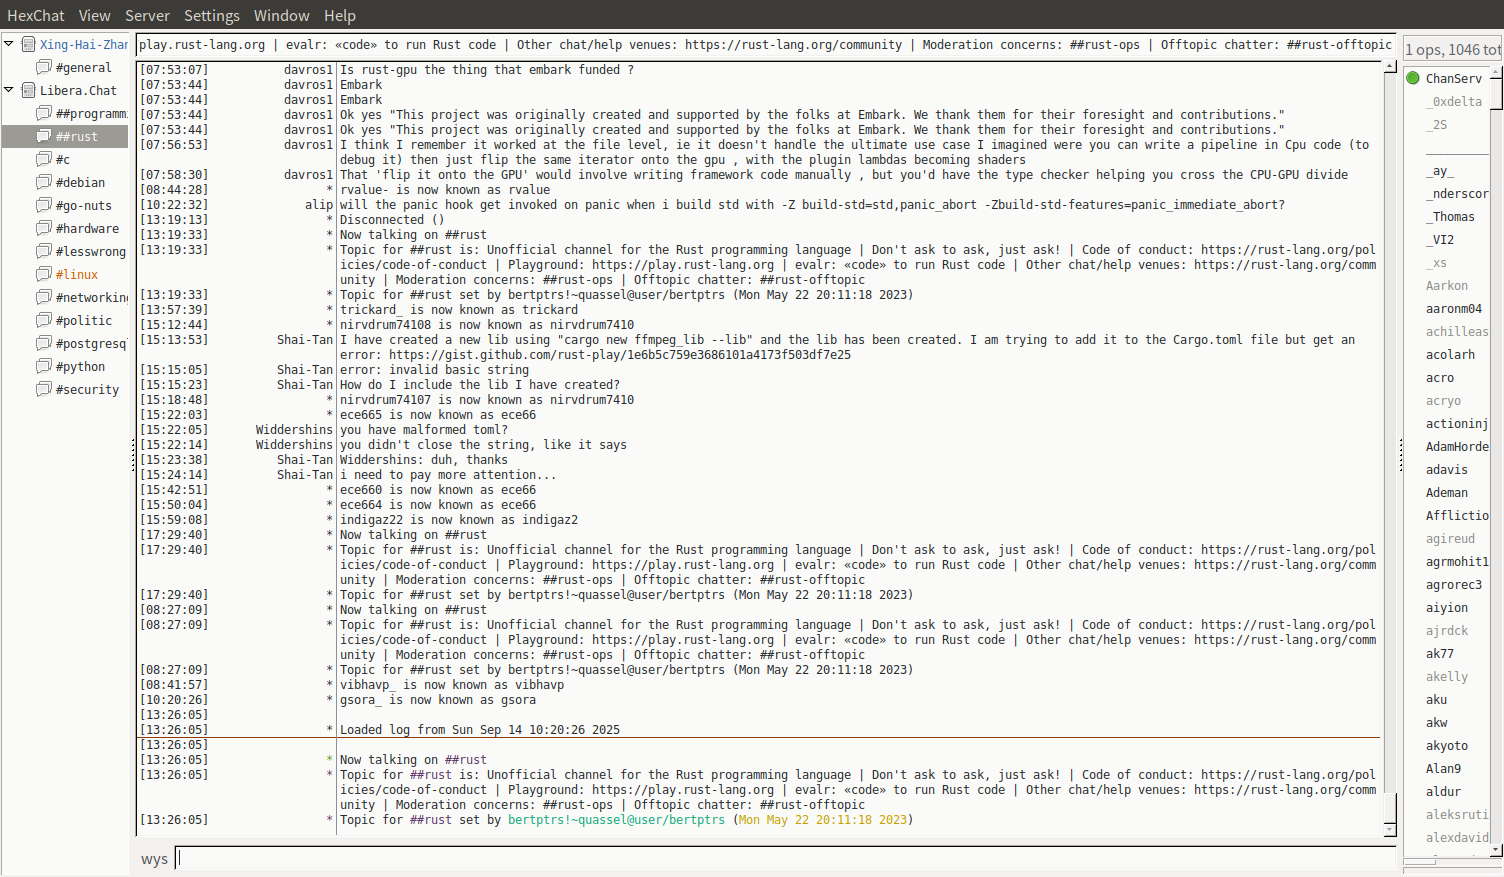Viewport: 1504px width, 877px height.
Task: Open the HexChat menu
Action: click(35, 15)
